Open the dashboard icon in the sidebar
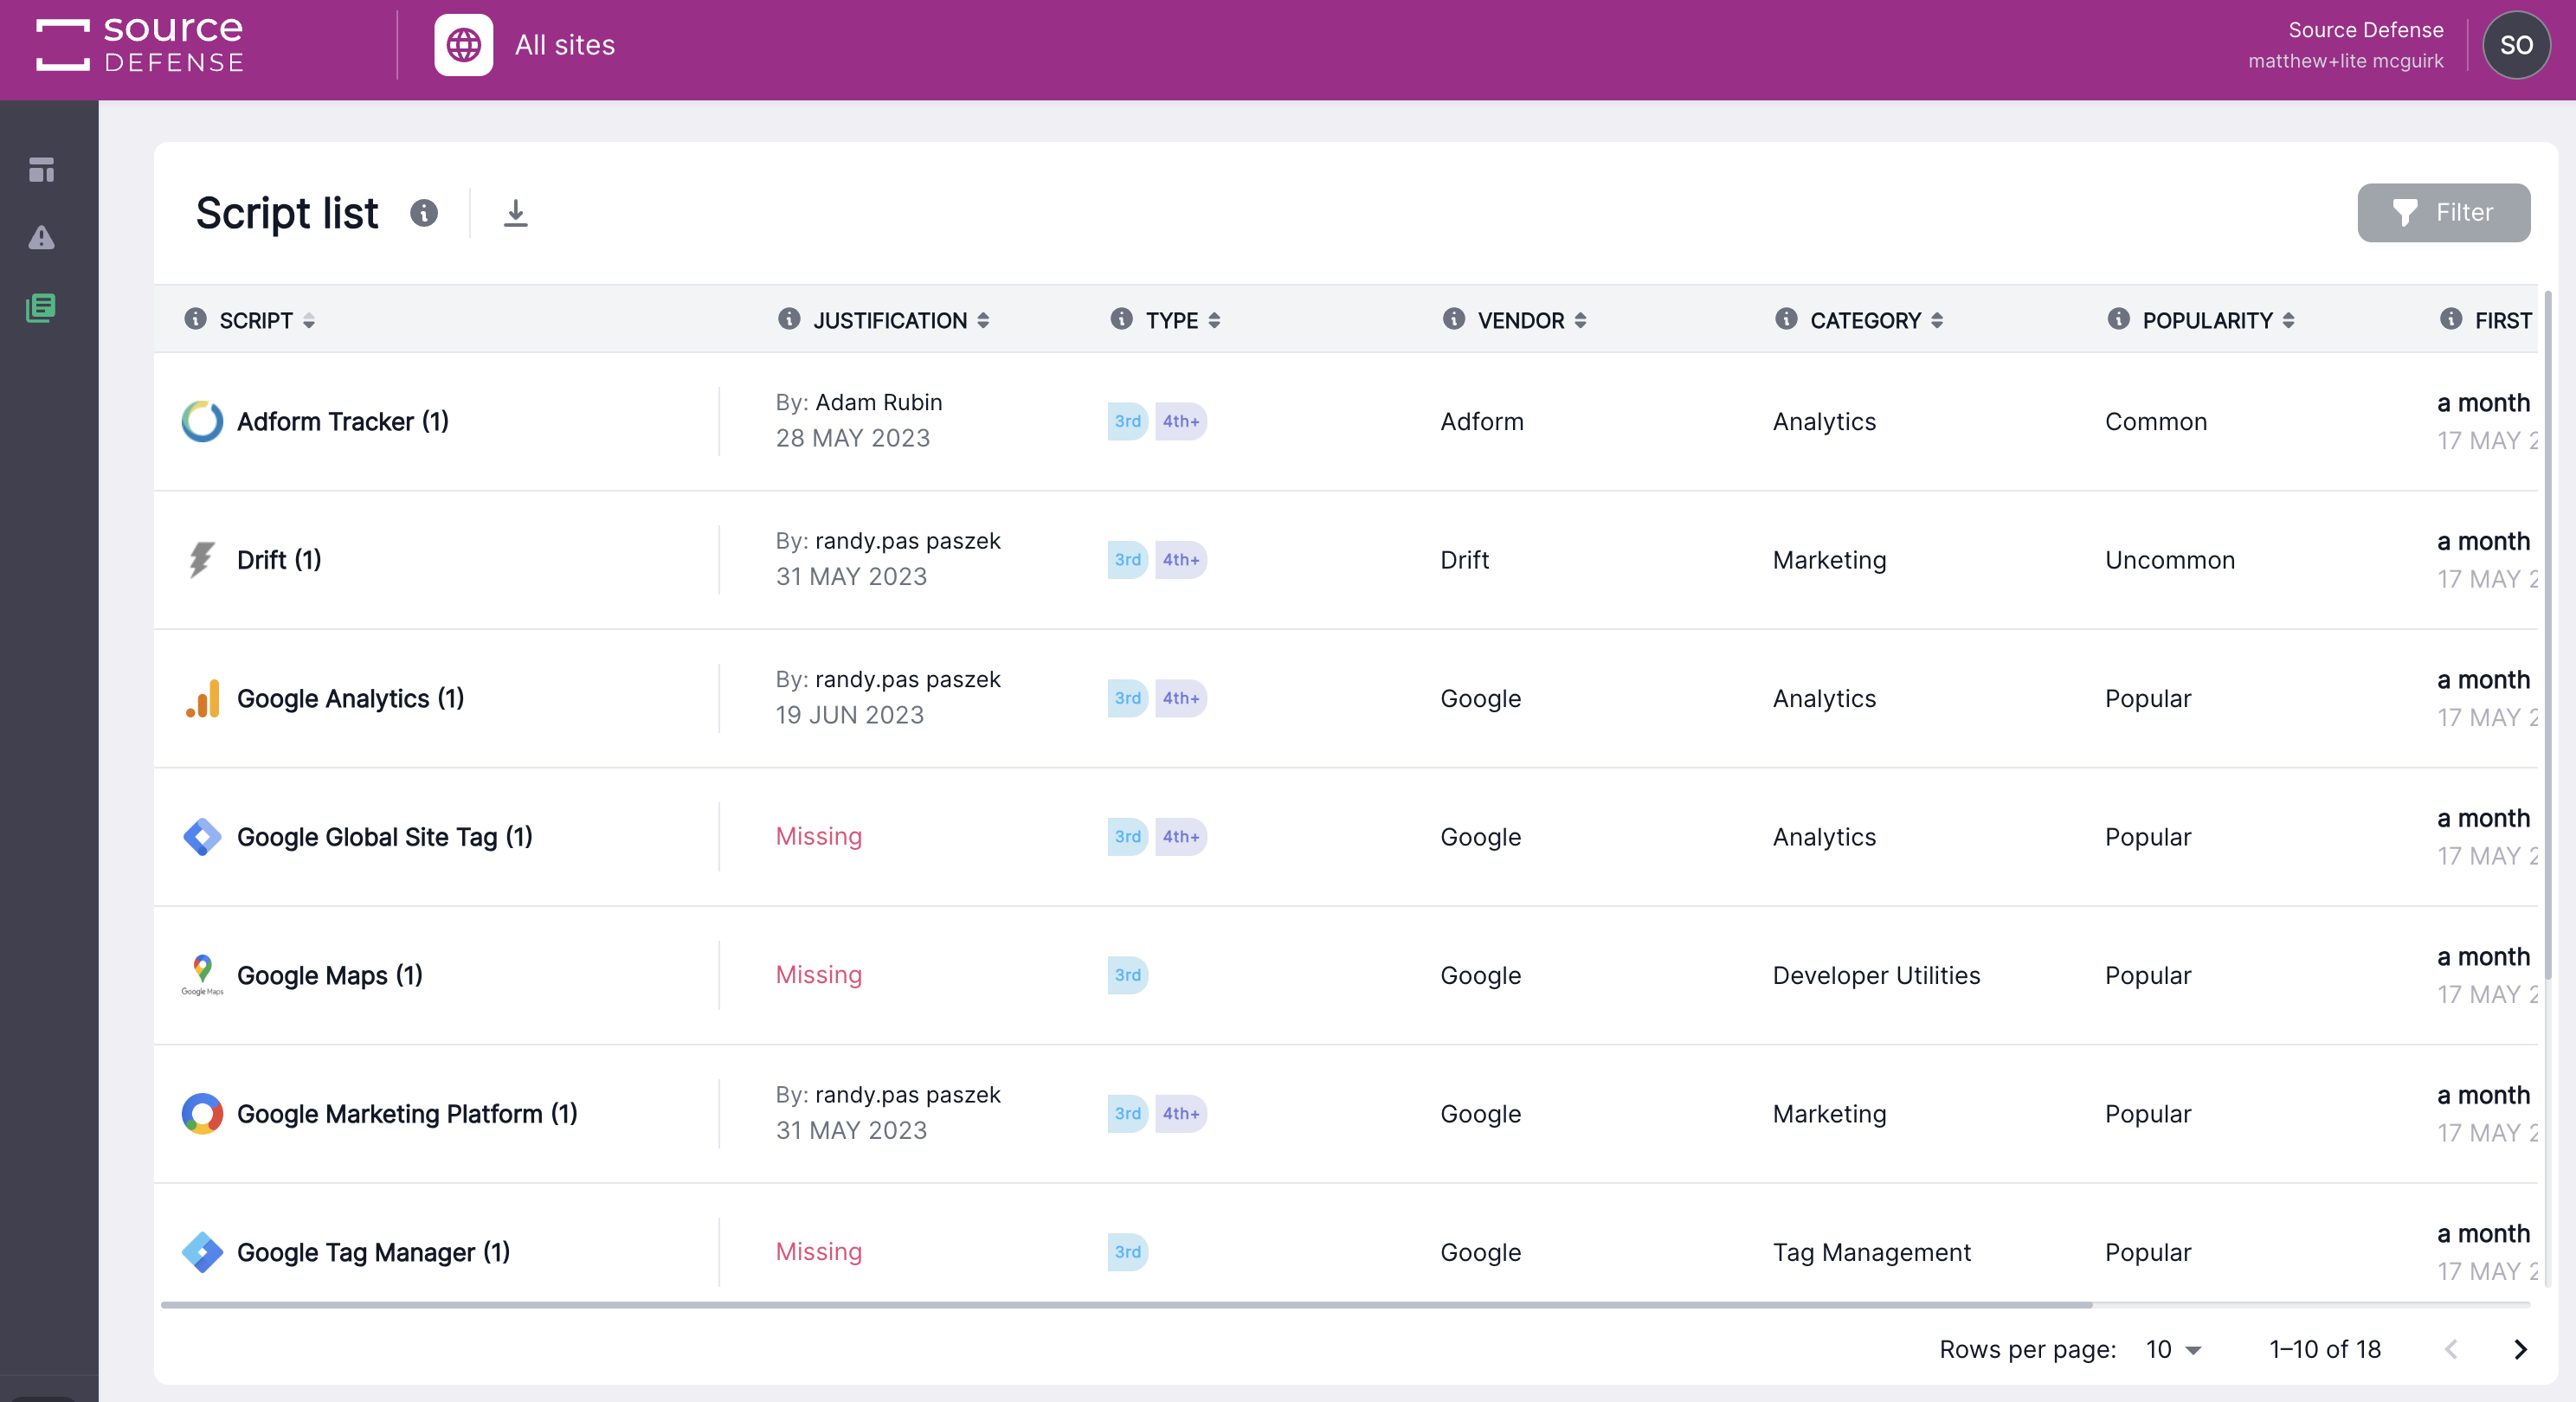Screen dimensions: 2576x1402 click(x=41, y=170)
